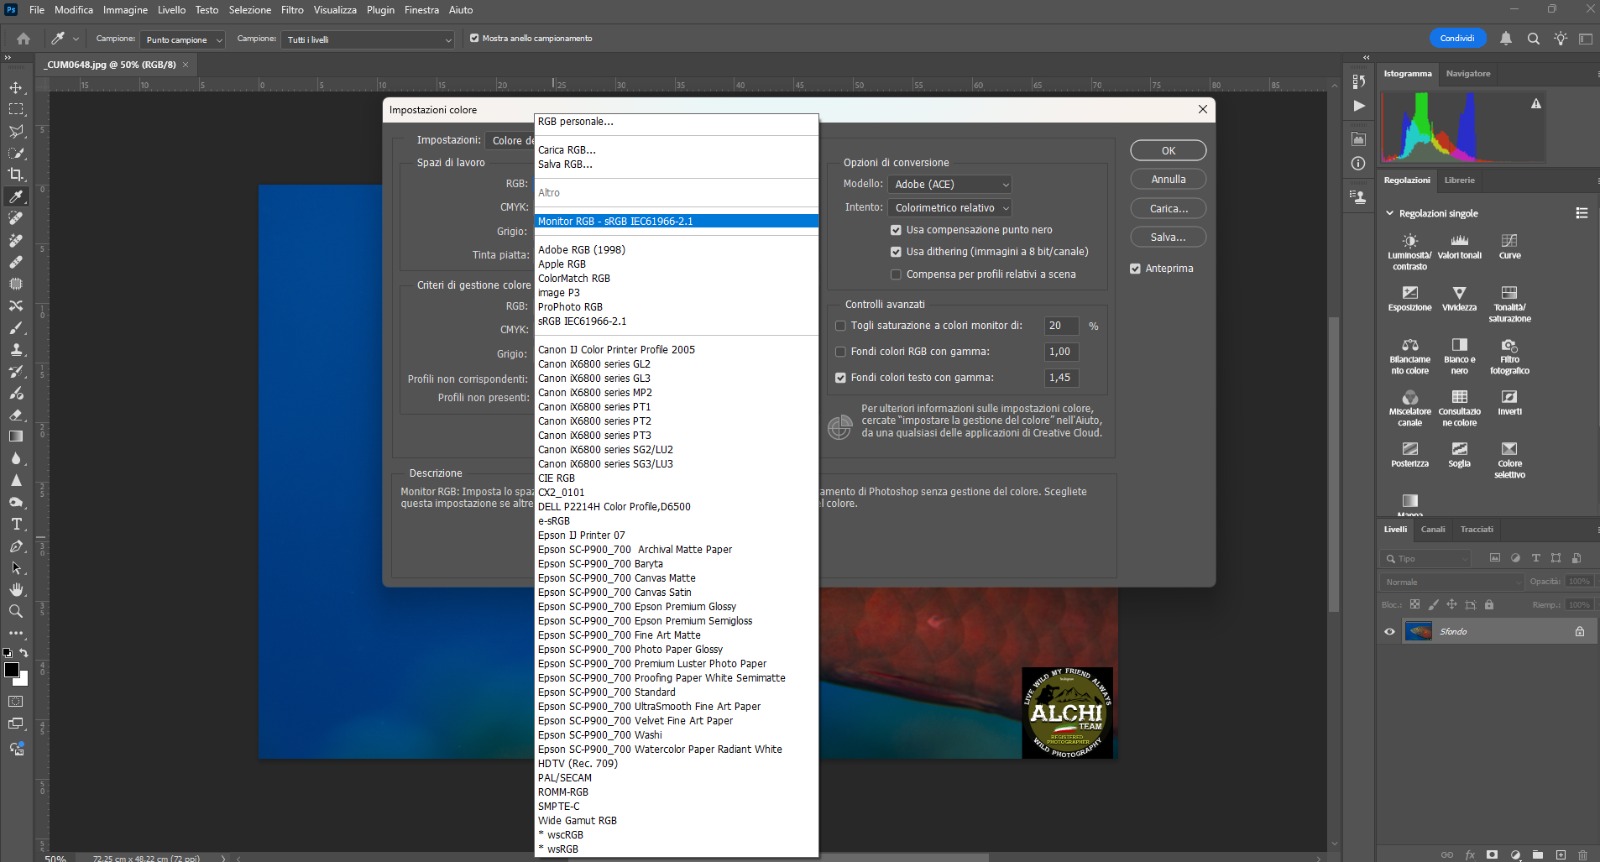
Task: Select the Type tool
Action: [16, 524]
